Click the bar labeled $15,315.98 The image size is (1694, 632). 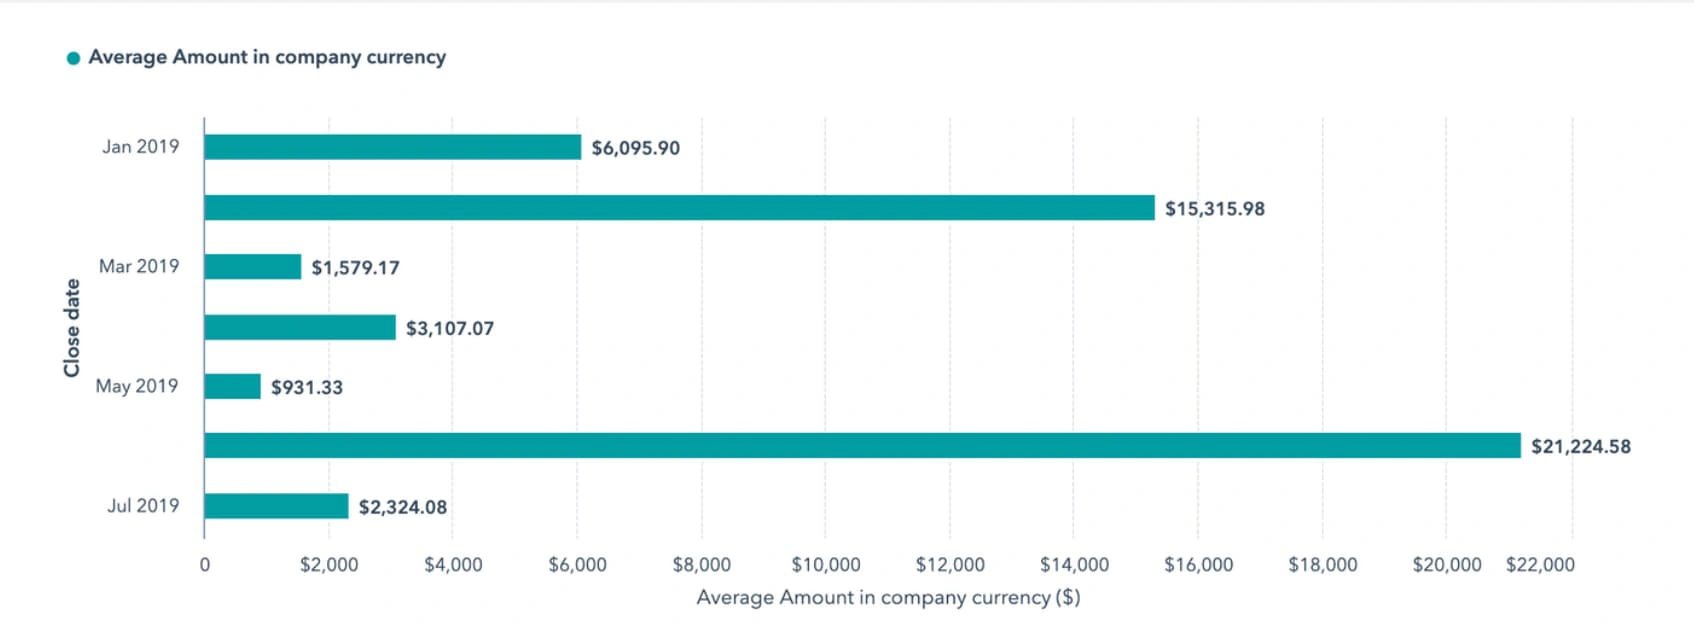click(679, 207)
